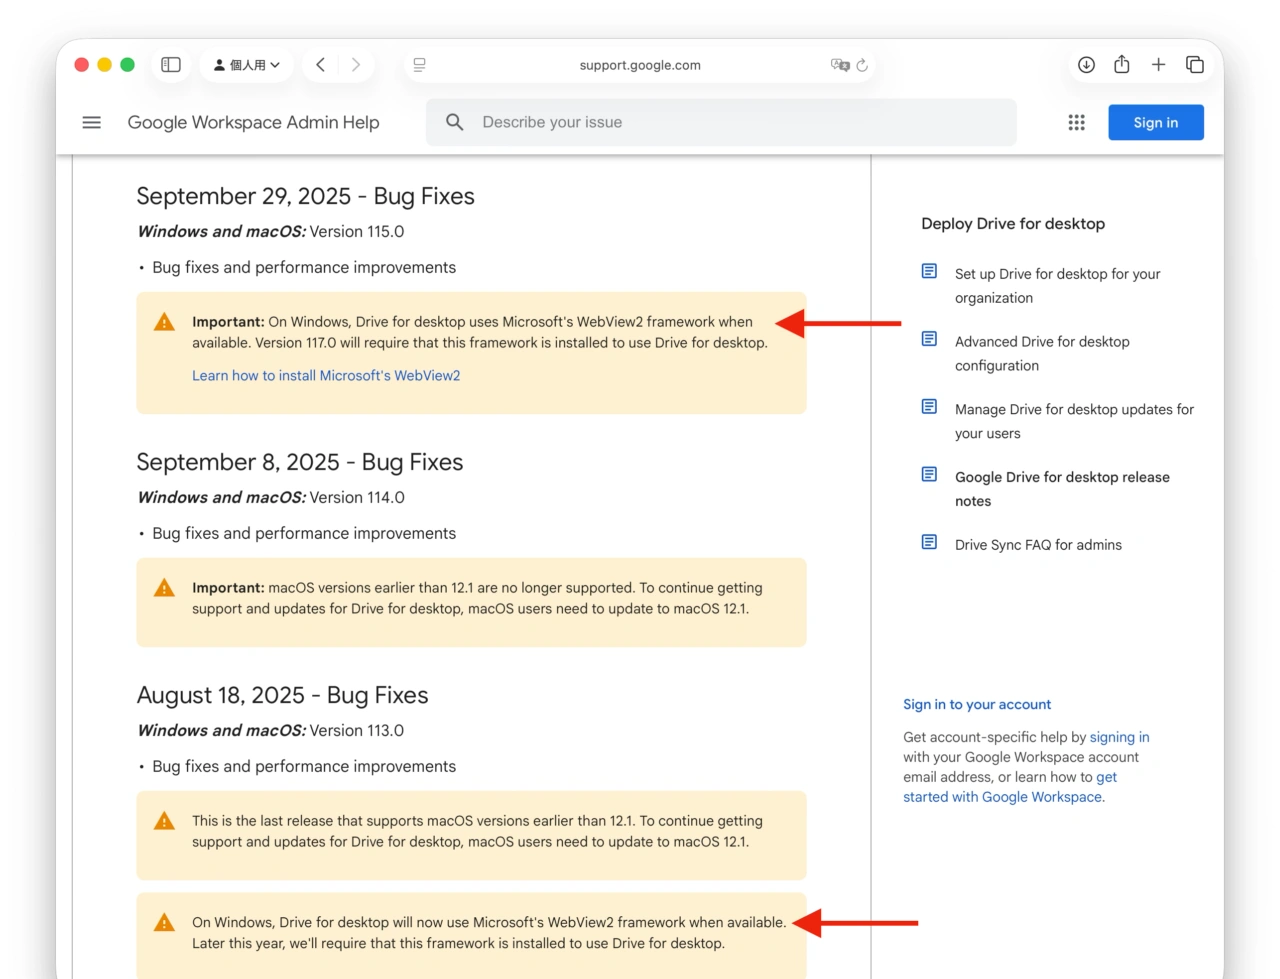Open the hamburger navigation menu
Viewport: 1280px width, 979px height.
point(91,122)
